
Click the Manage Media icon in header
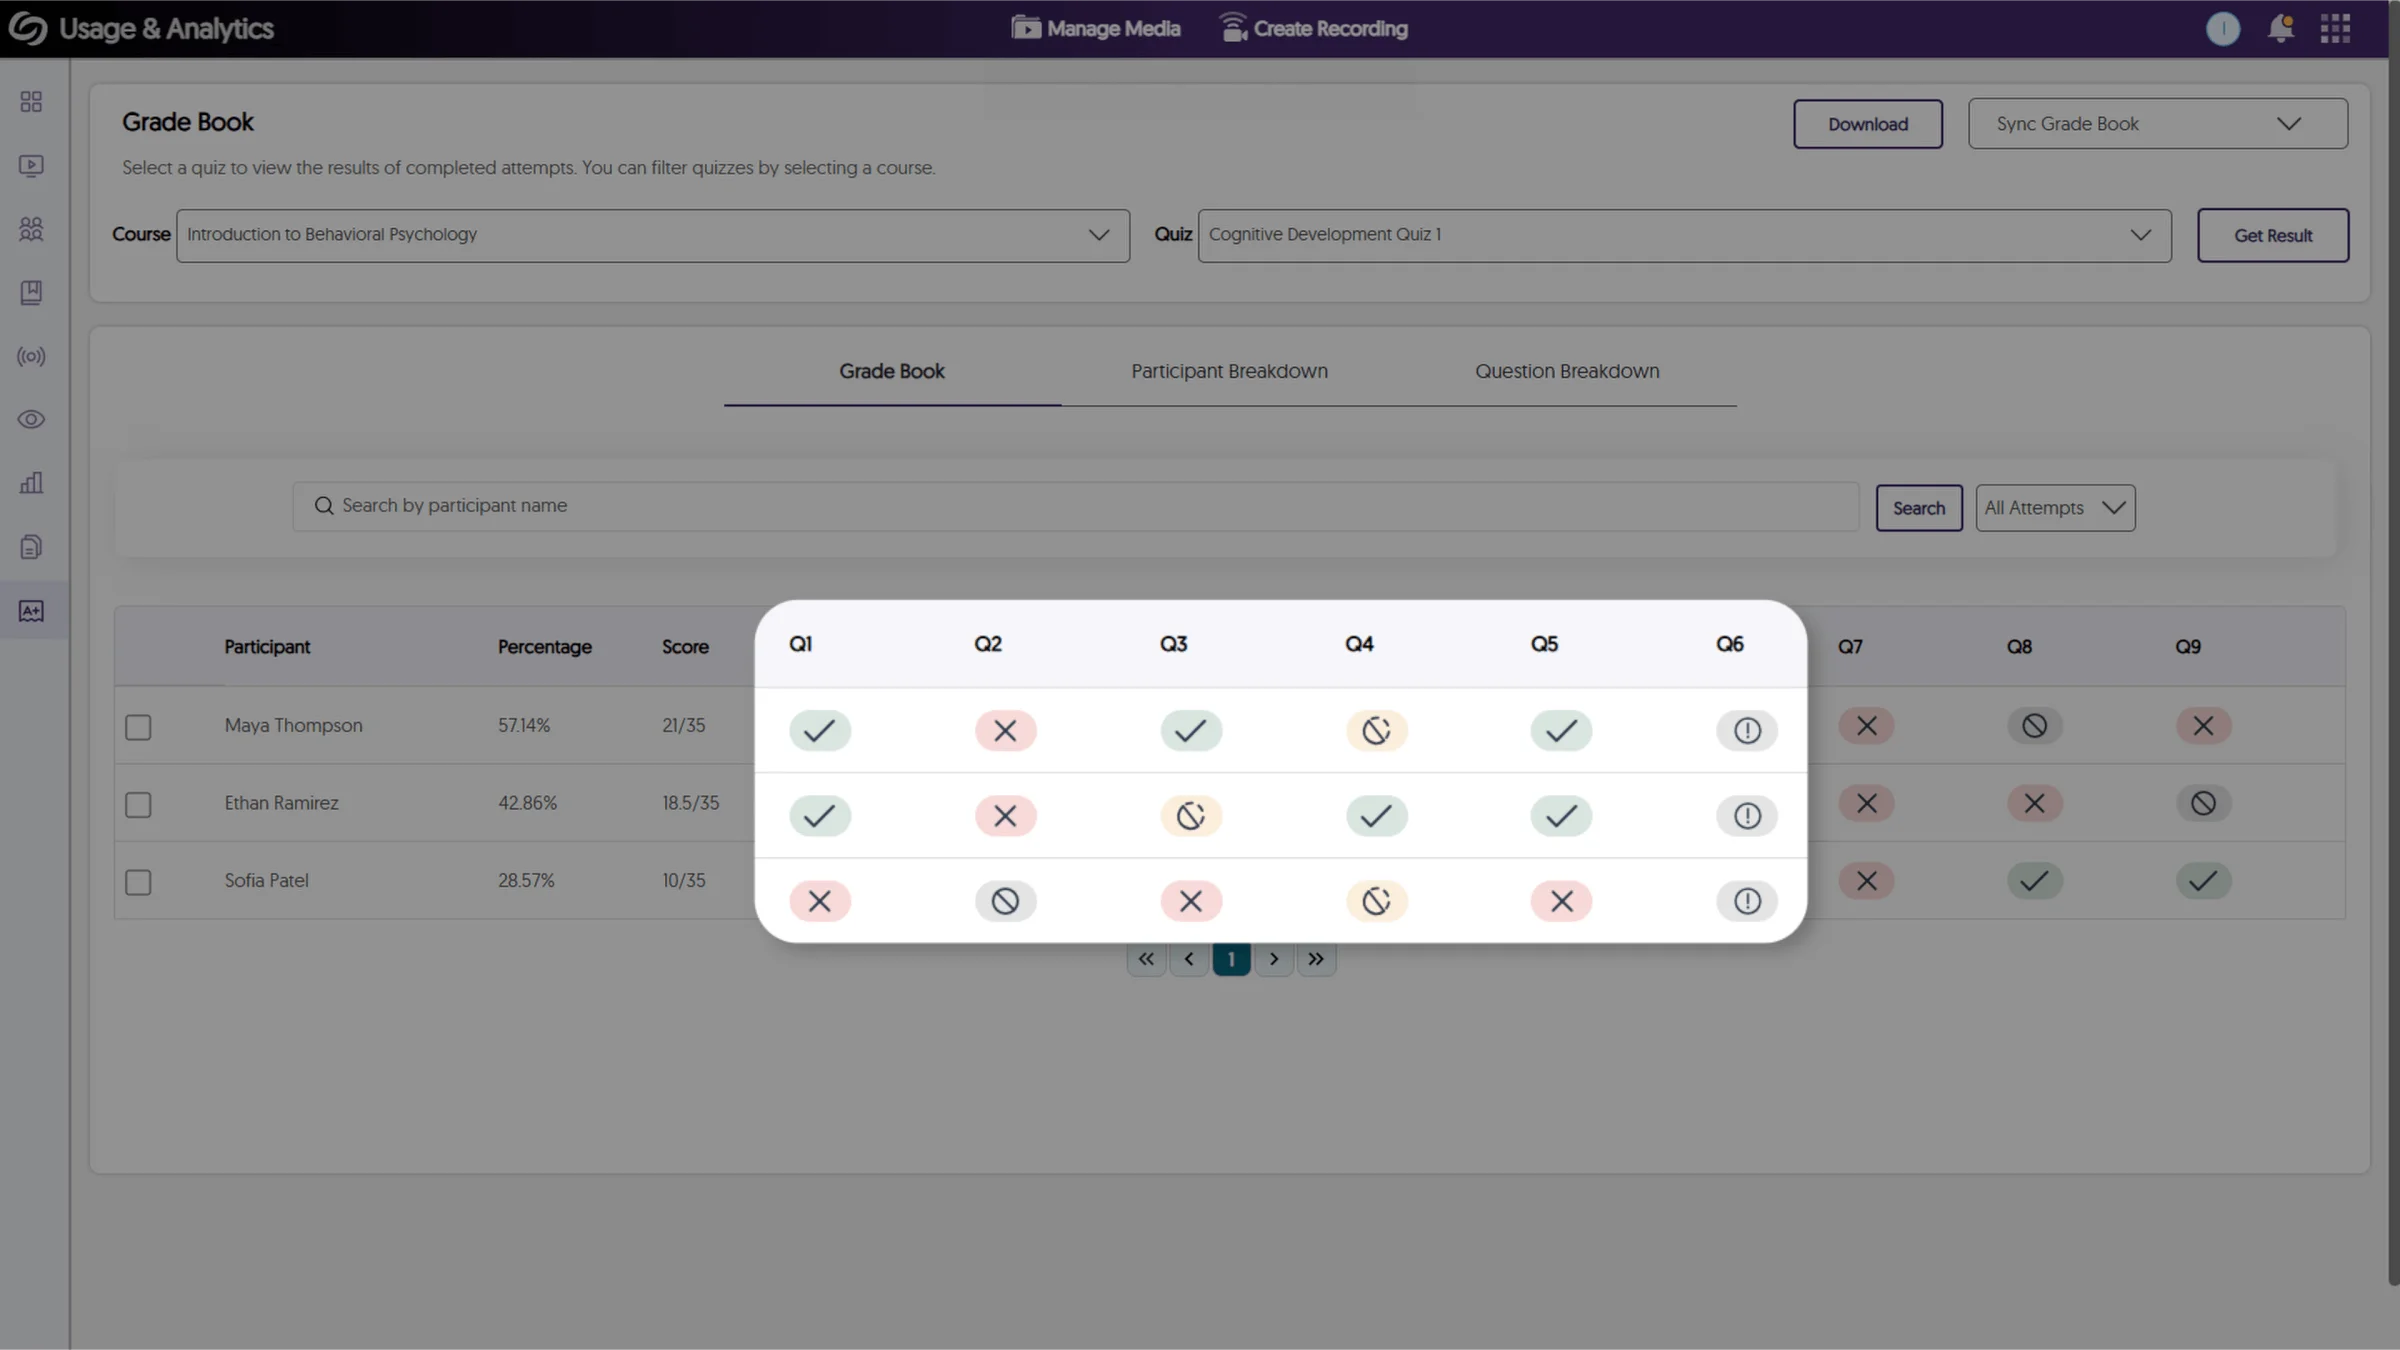1026,28
